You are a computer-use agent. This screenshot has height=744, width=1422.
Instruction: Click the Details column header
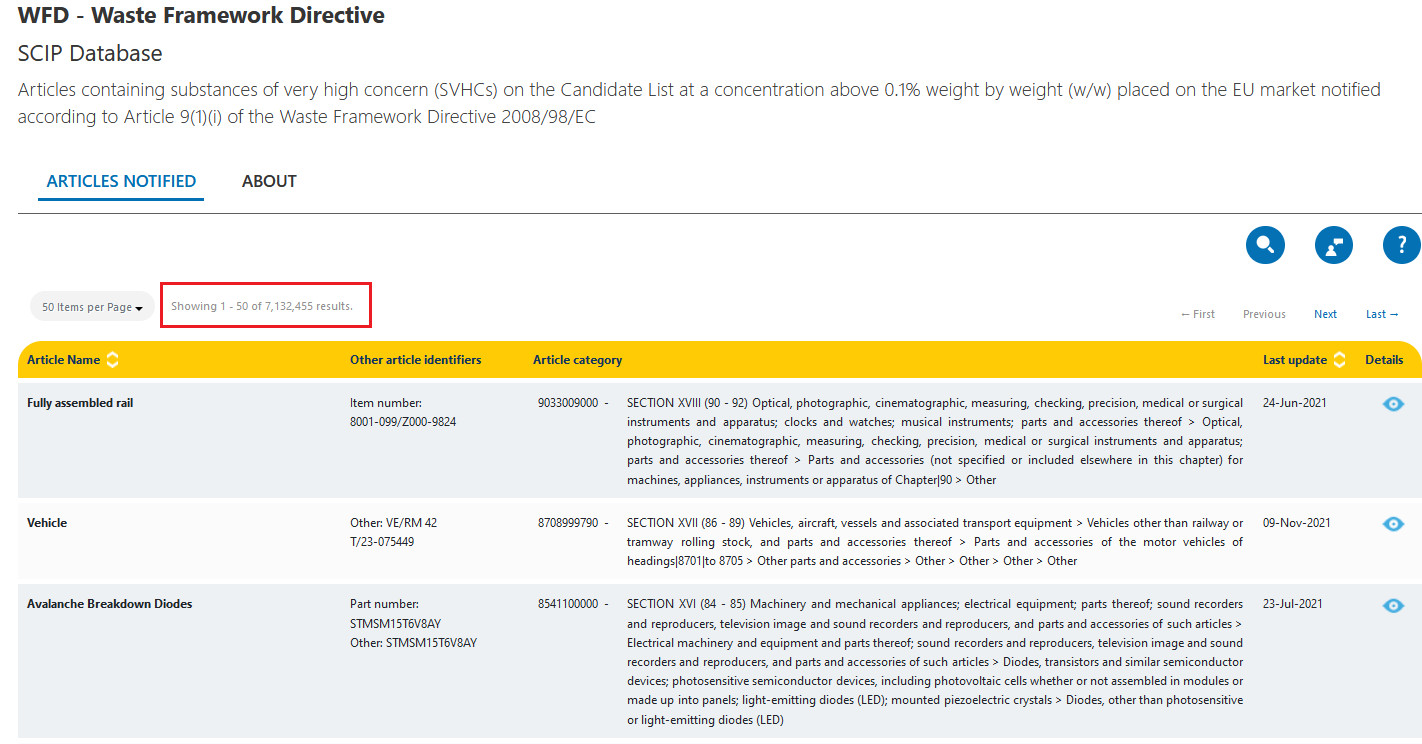tap(1384, 360)
